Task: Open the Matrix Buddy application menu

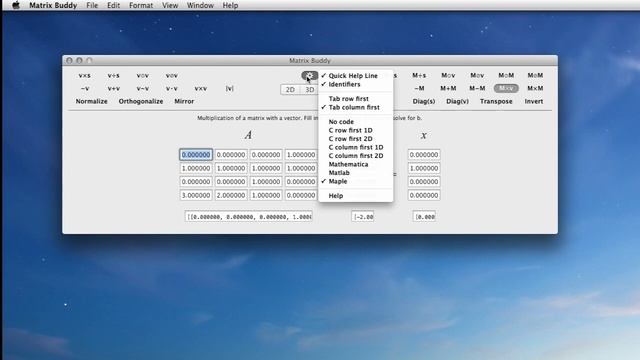Action: 53,5
